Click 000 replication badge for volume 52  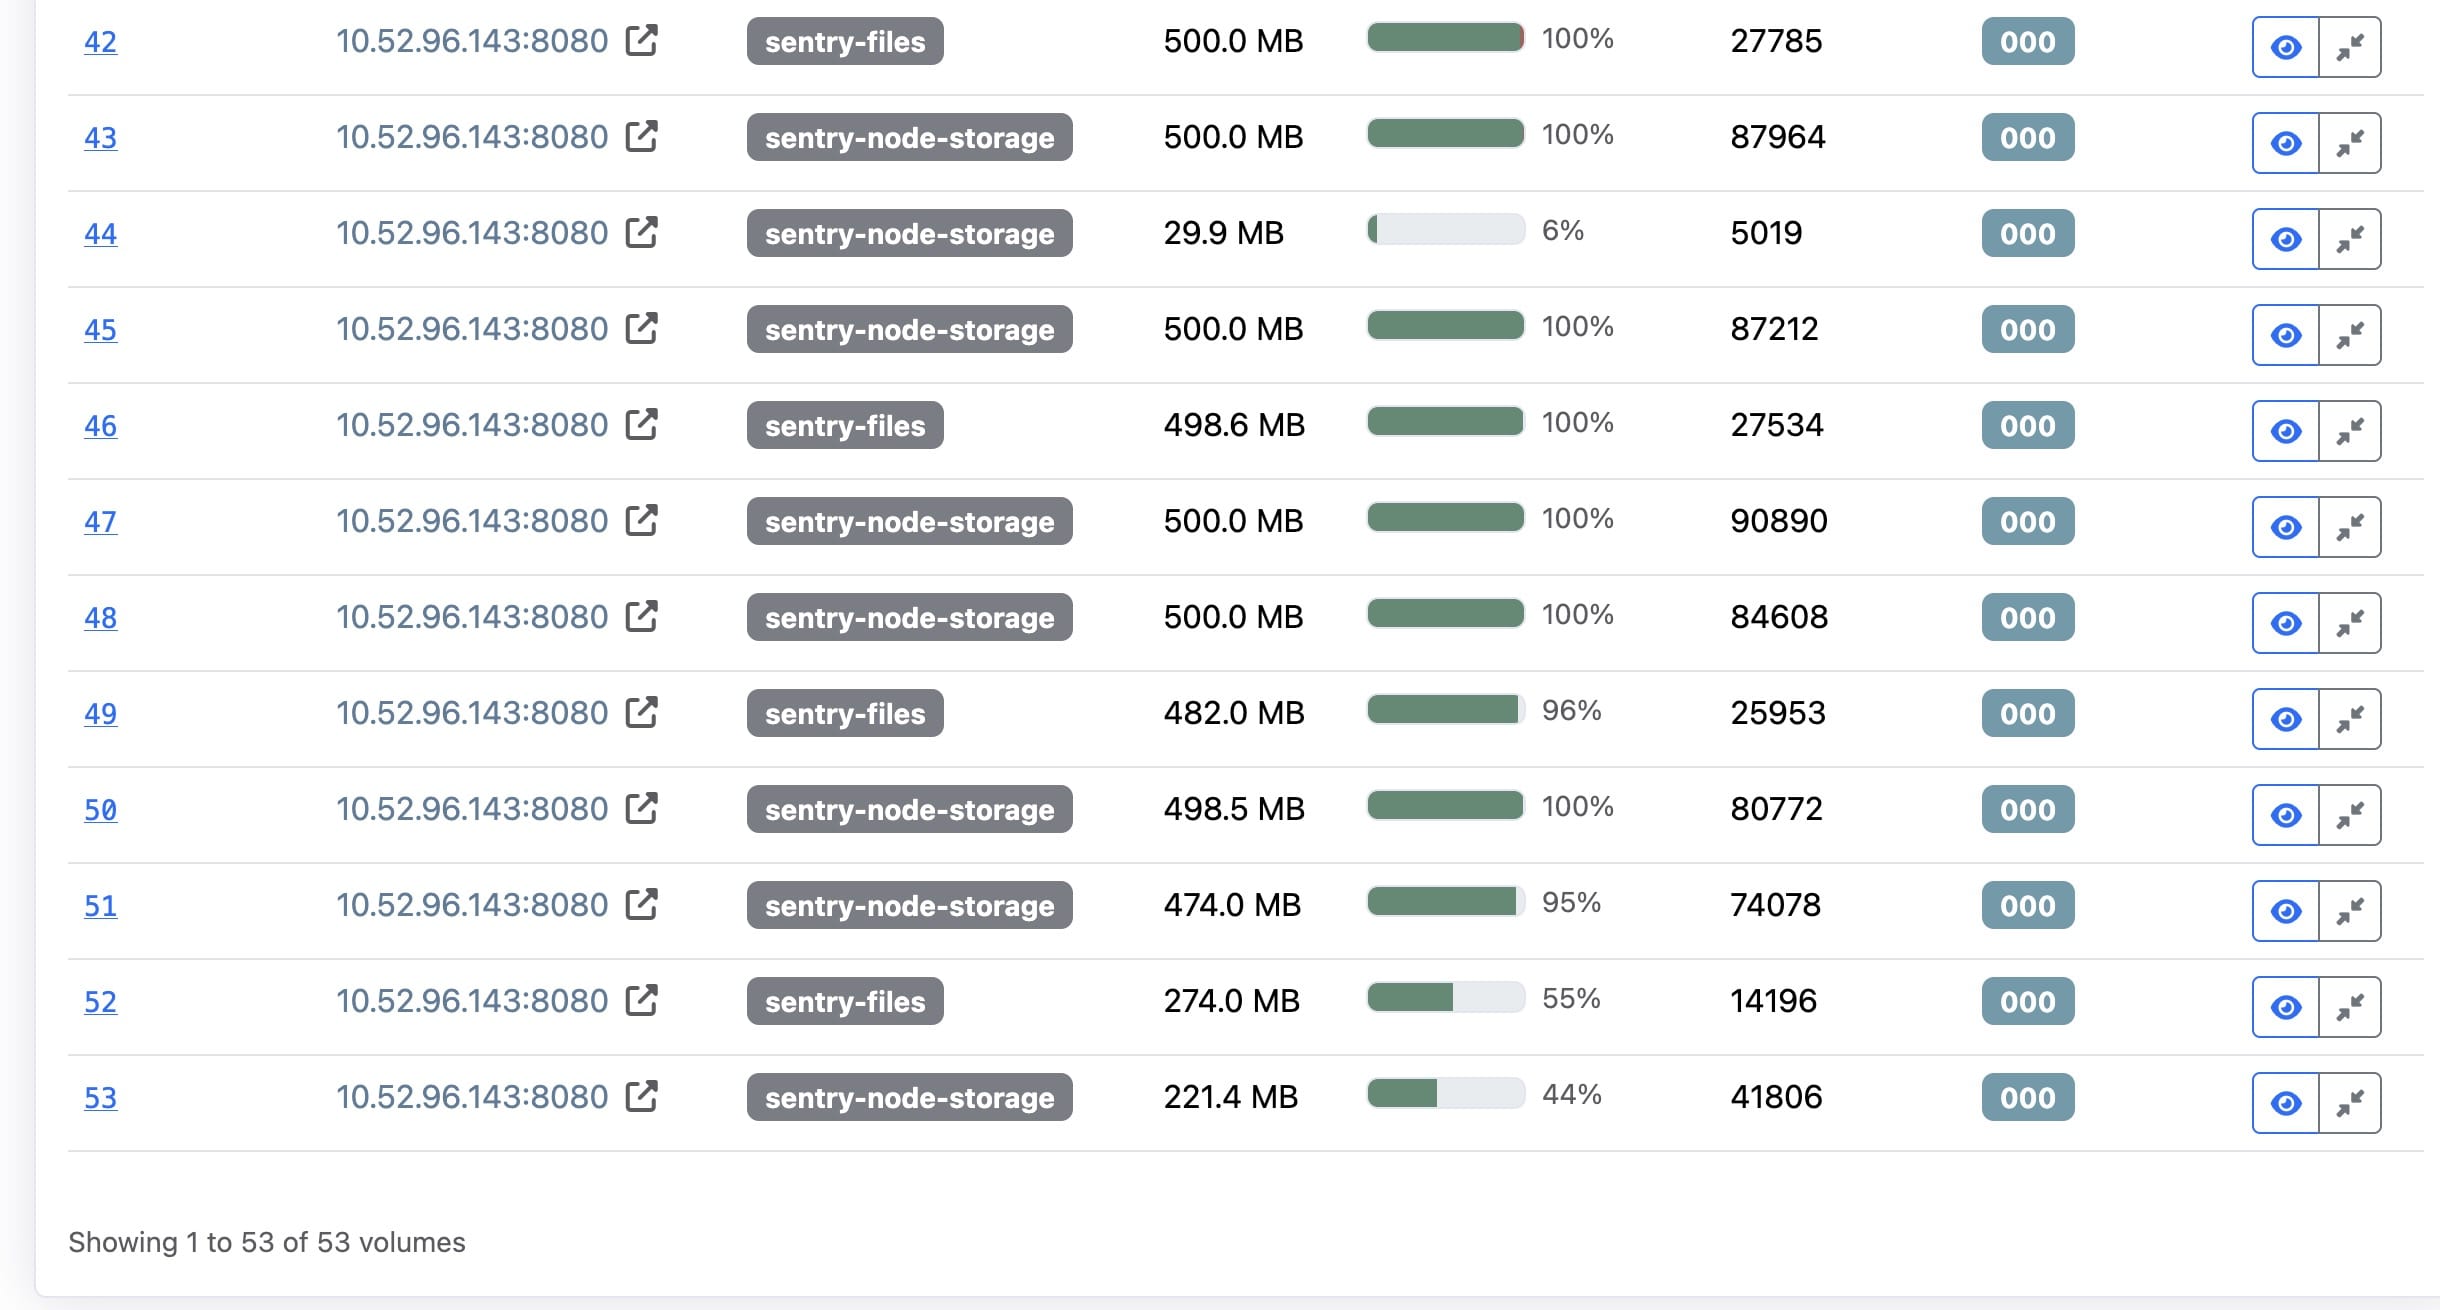2028,1001
